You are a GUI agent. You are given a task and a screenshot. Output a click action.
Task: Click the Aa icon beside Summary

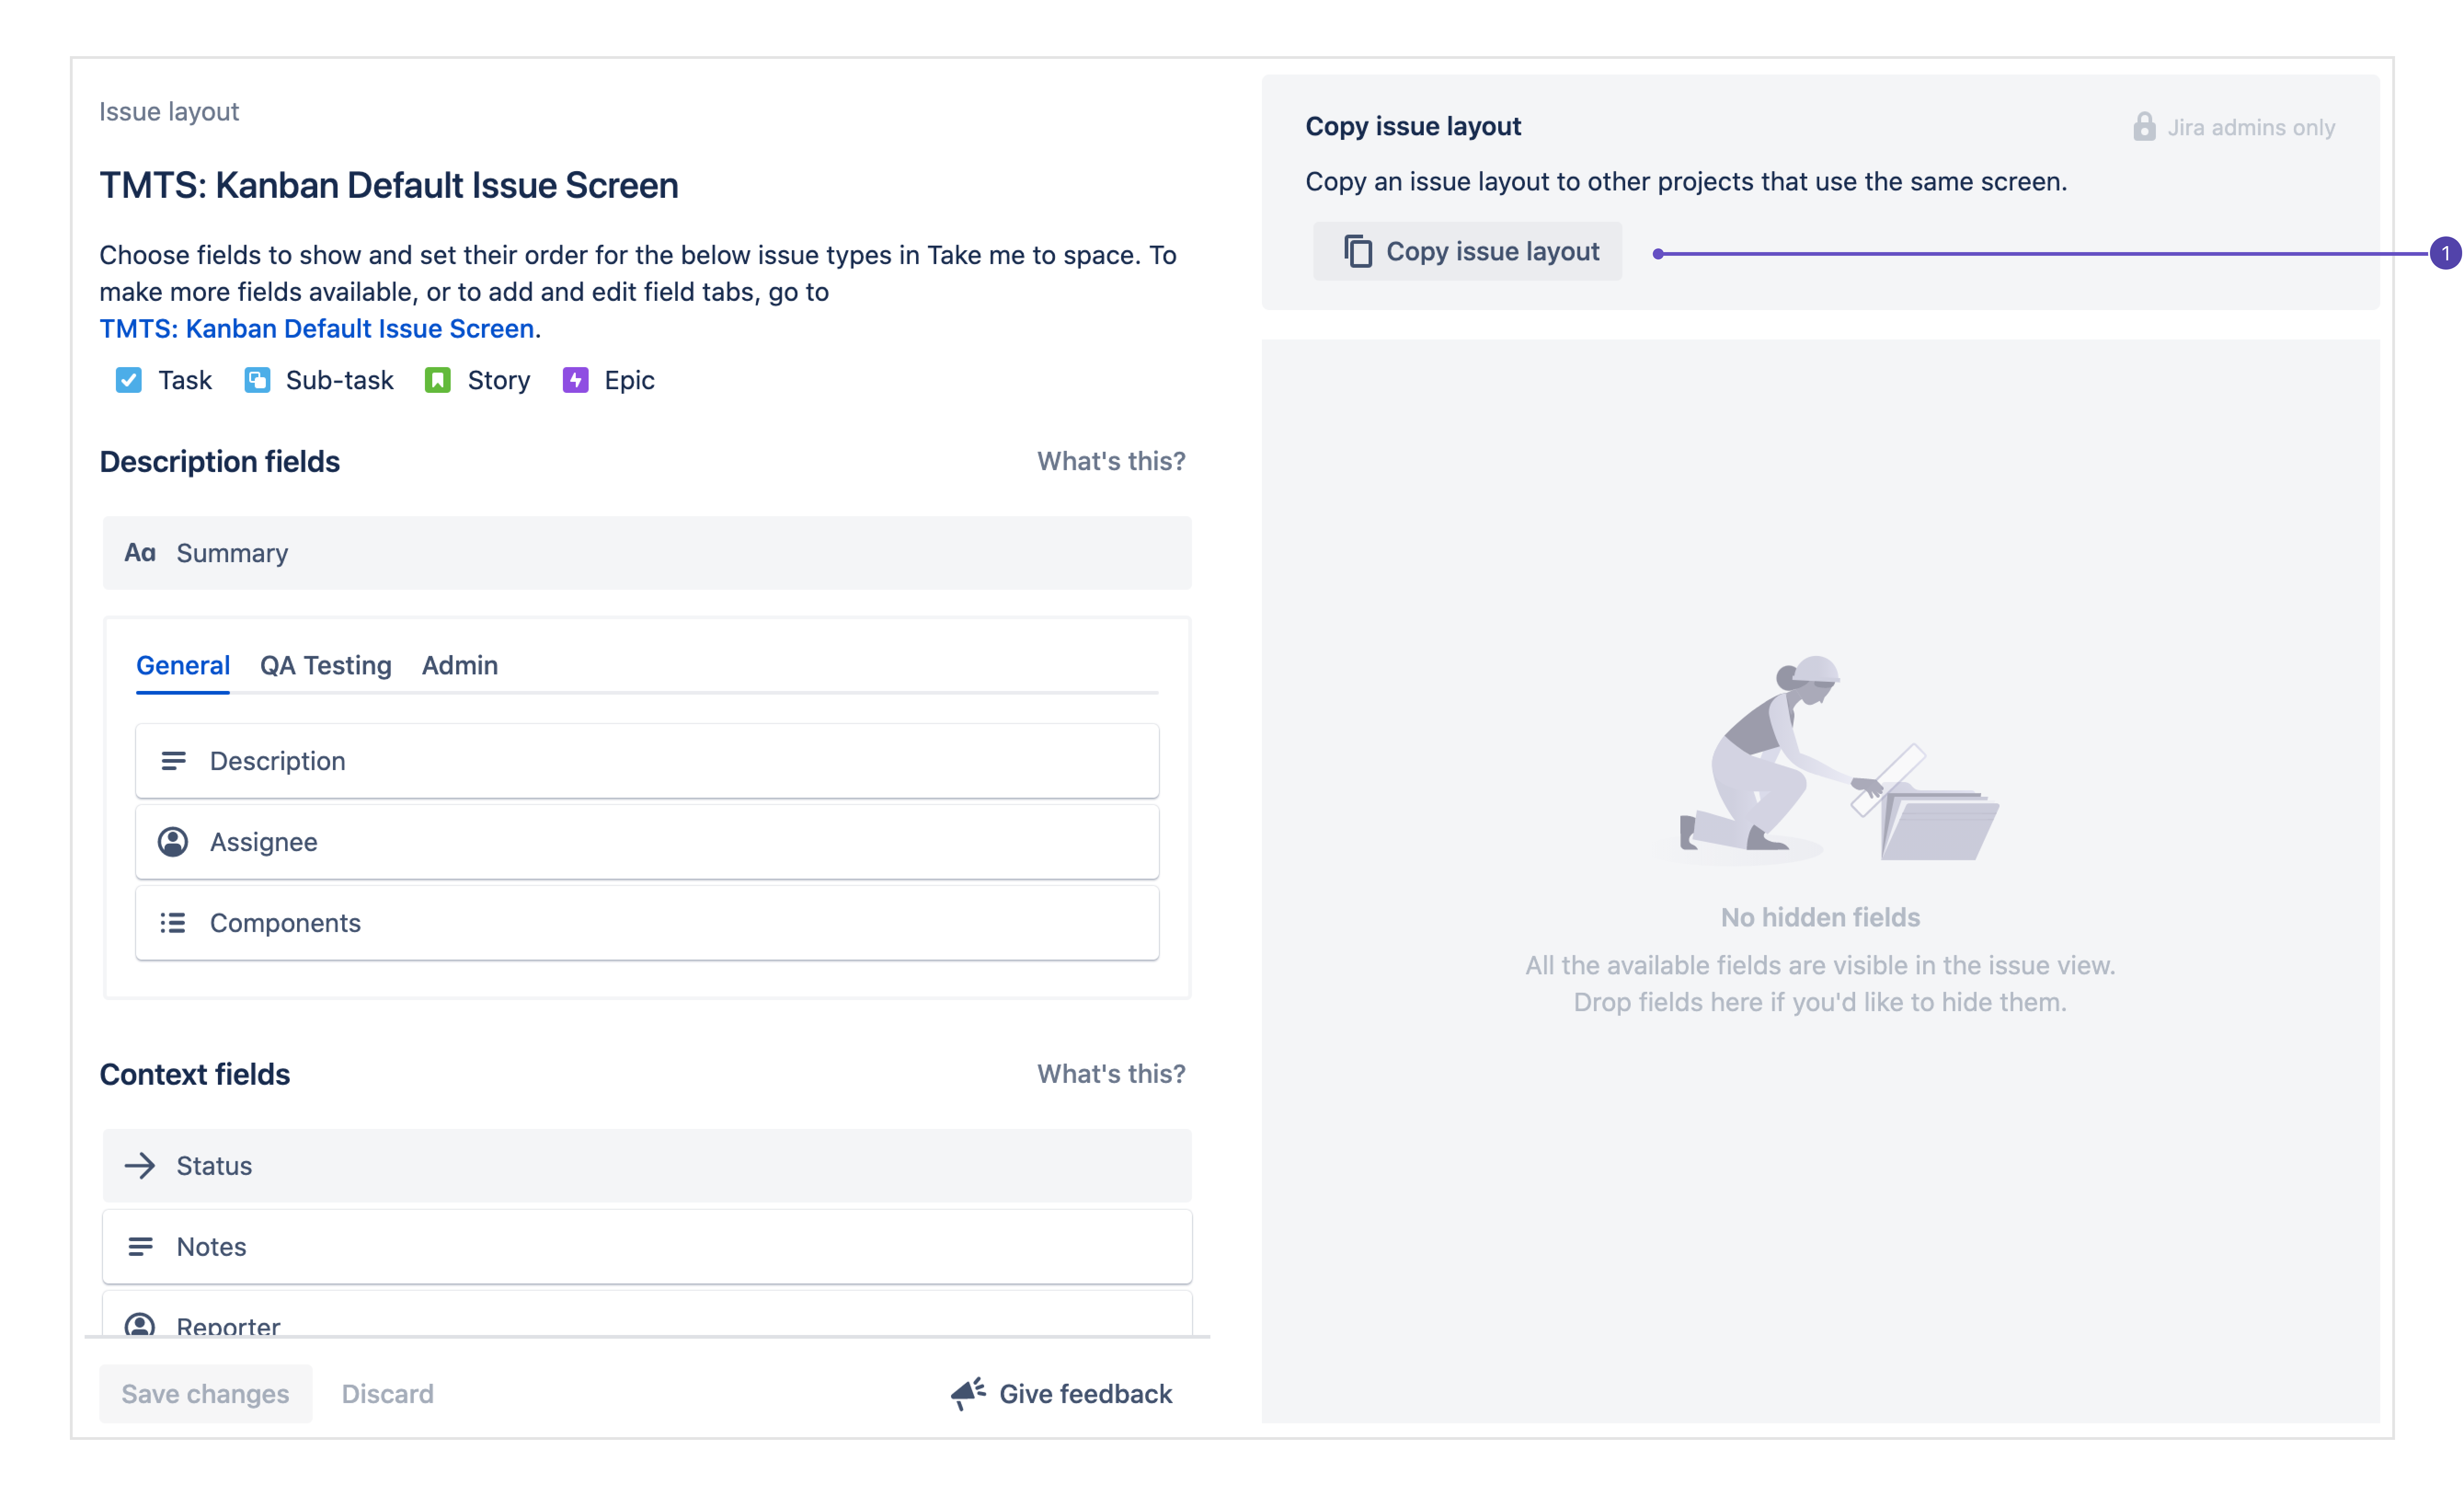(140, 553)
